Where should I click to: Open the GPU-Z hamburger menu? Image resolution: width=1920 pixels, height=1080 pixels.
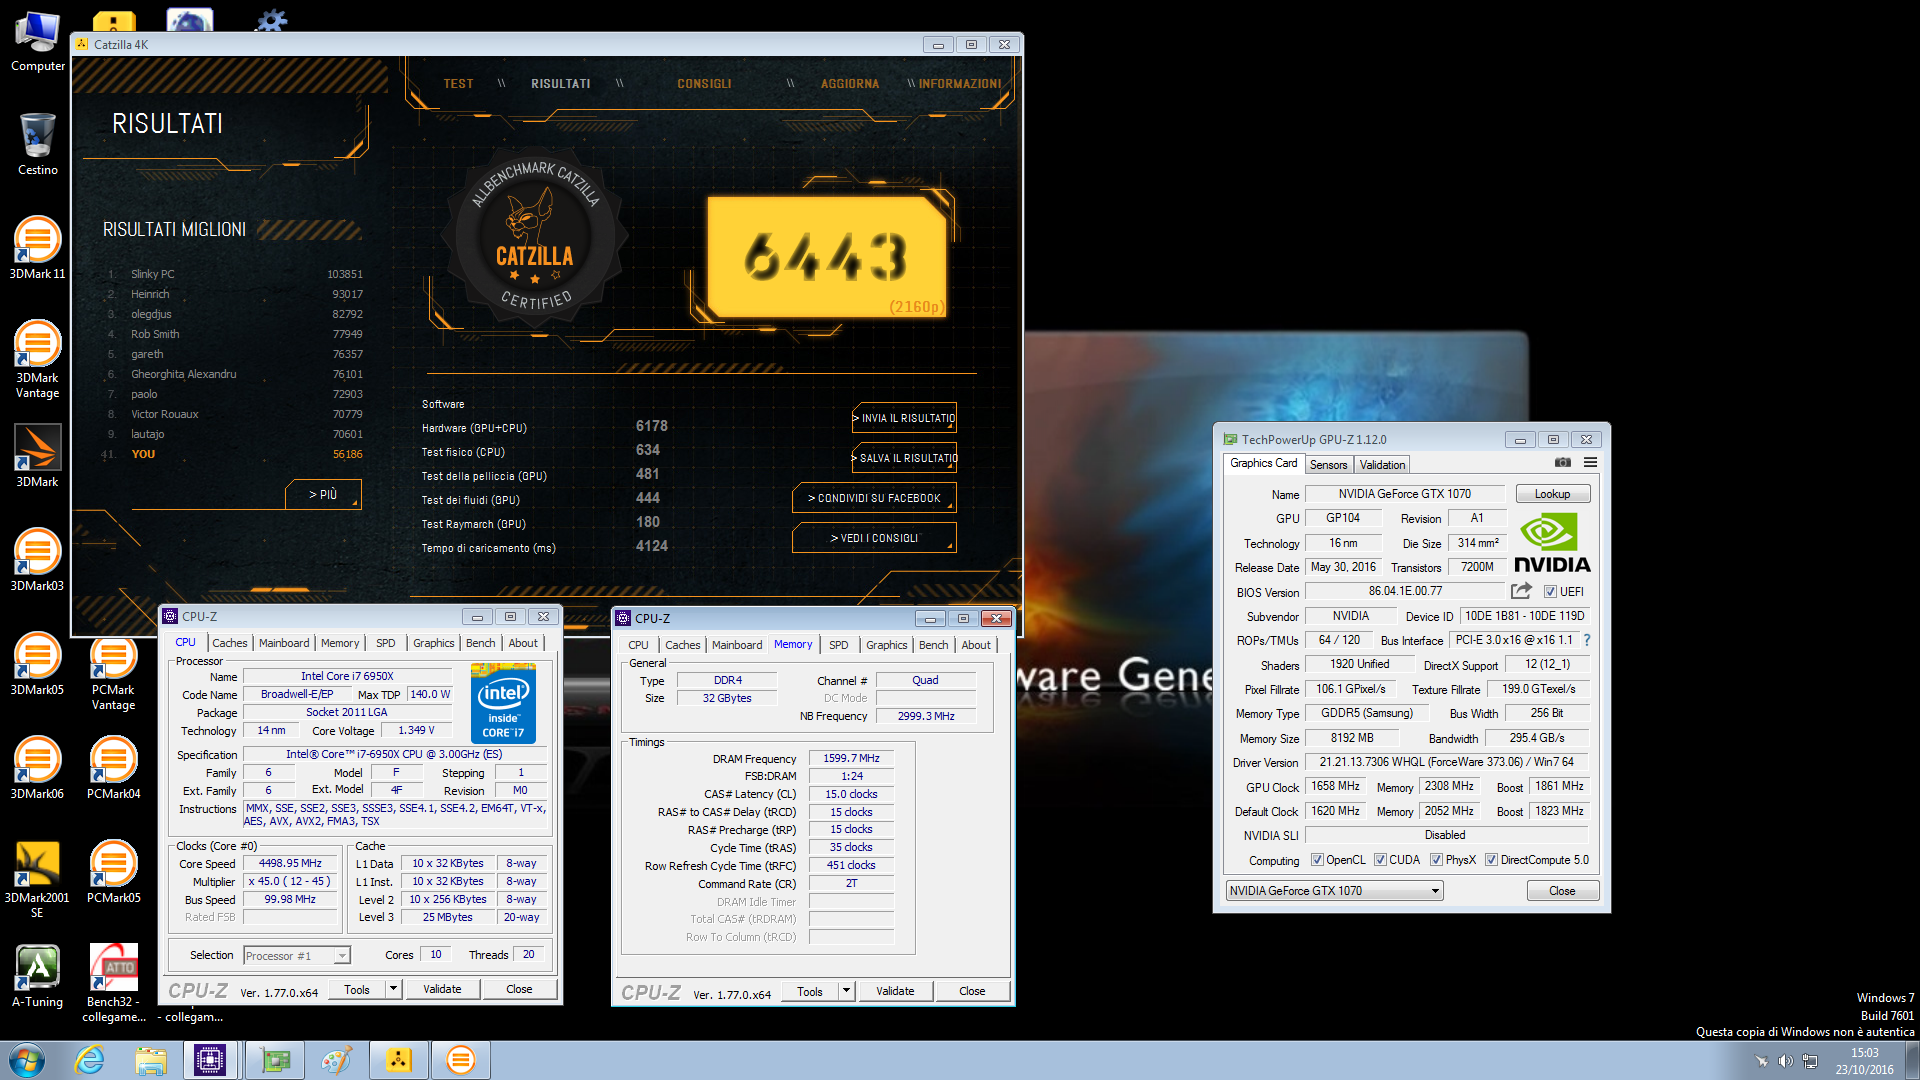1590,462
